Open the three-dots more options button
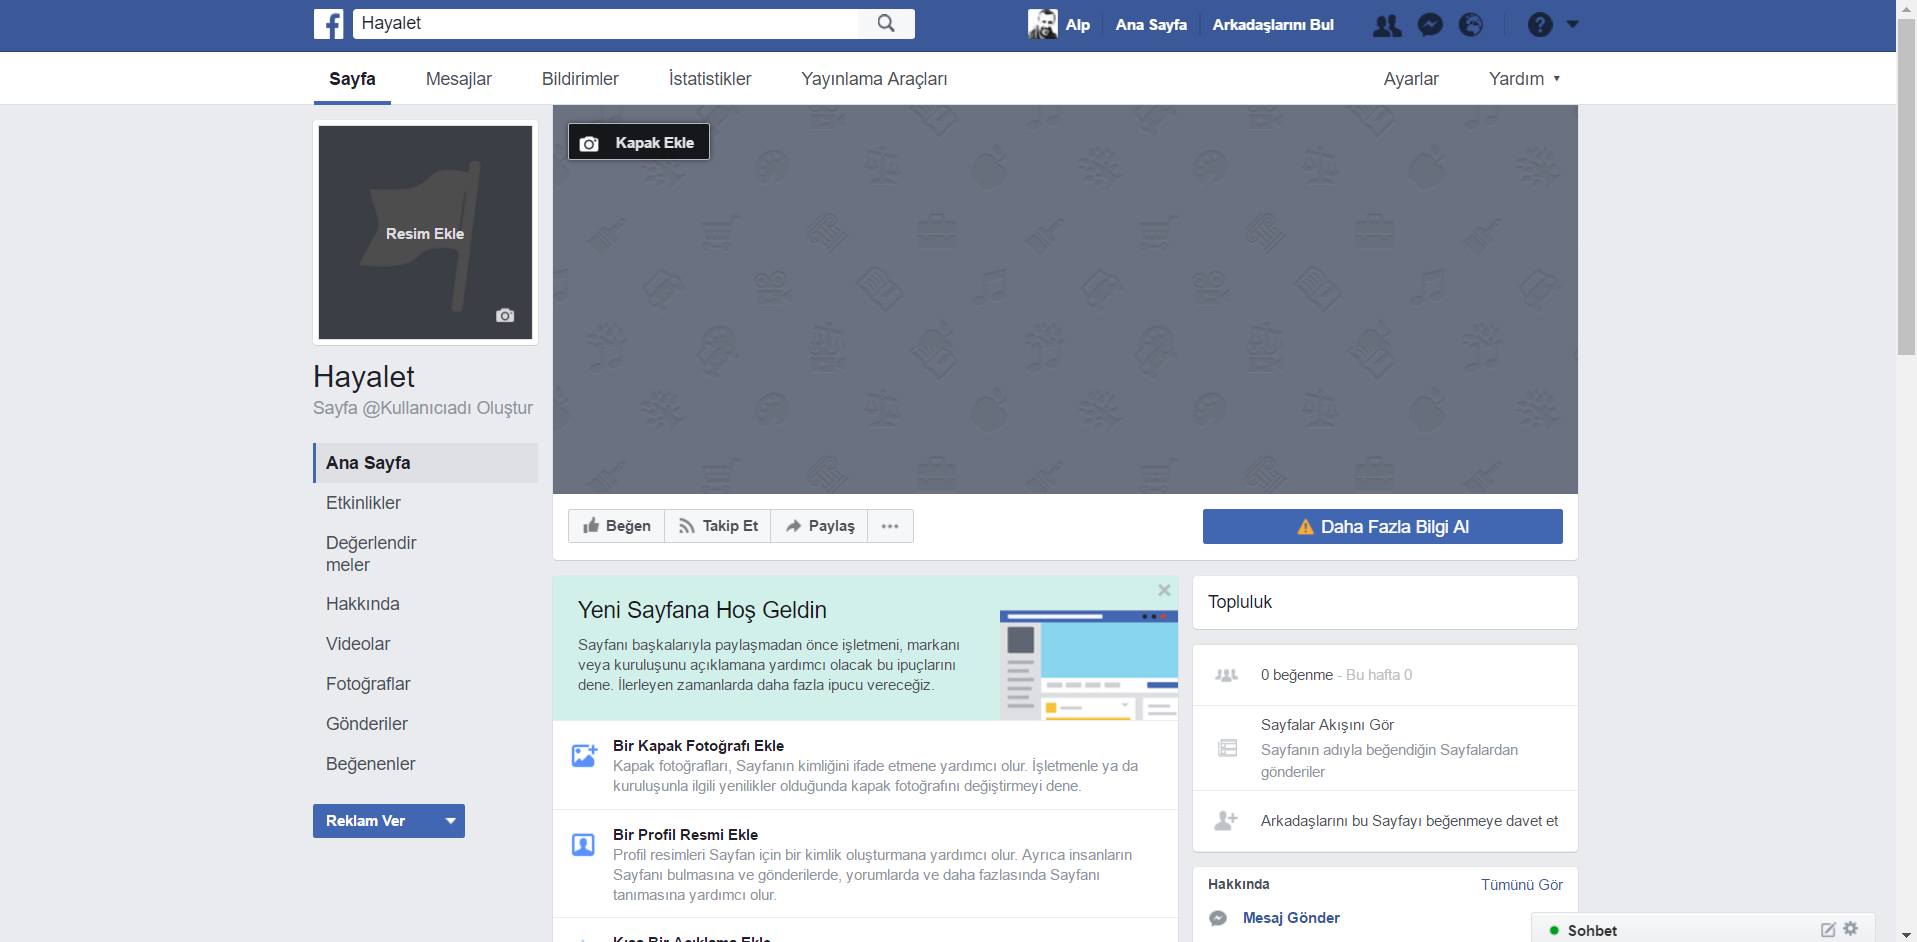The height and width of the screenshot is (942, 1917). pos(890,526)
